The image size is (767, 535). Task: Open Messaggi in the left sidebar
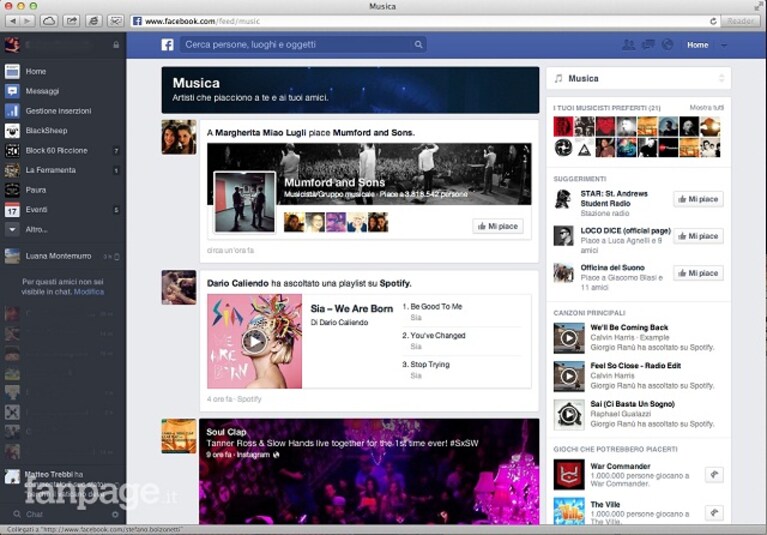tap(63, 91)
